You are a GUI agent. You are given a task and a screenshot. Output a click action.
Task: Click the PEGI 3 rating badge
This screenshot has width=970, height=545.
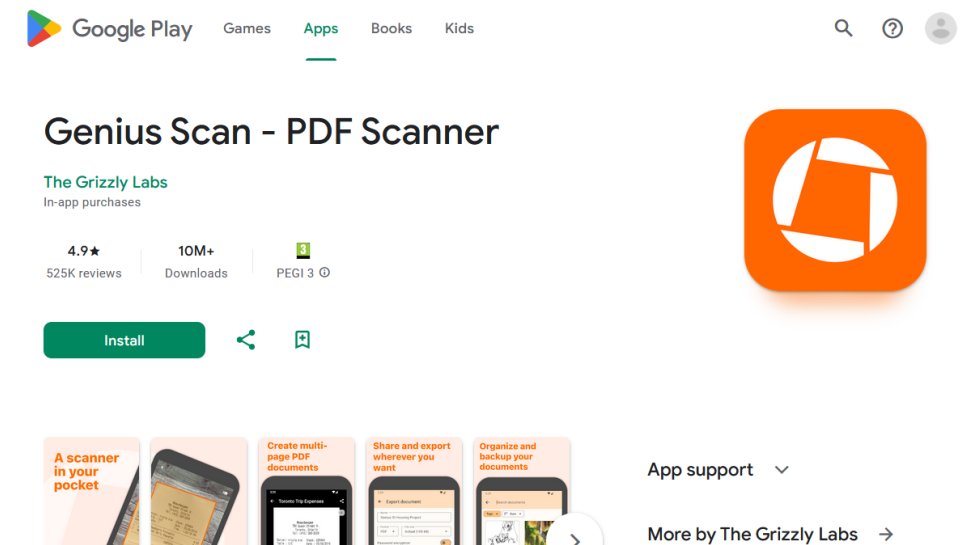[303, 251]
